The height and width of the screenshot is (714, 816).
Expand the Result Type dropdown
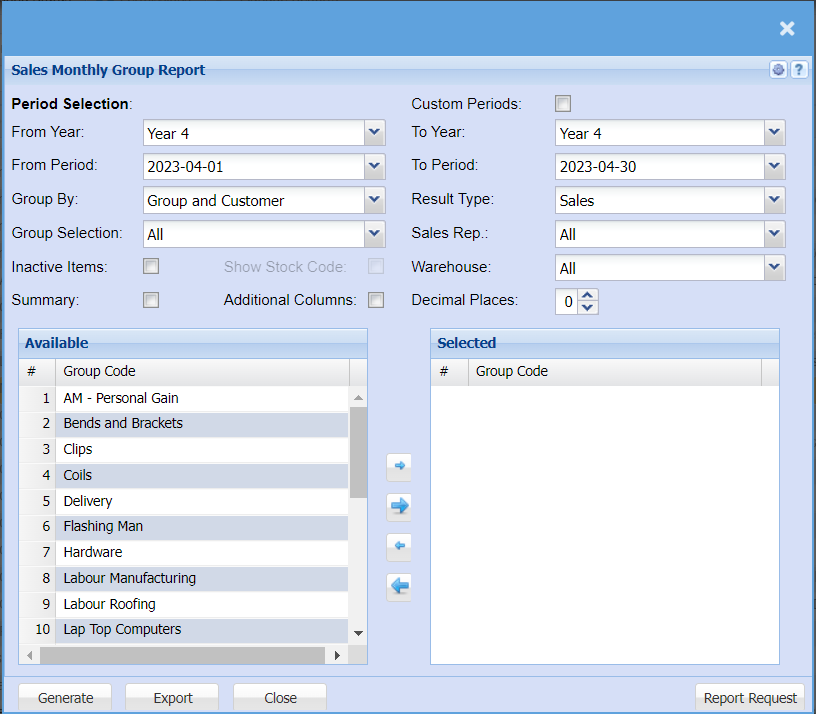coord(774,200)
